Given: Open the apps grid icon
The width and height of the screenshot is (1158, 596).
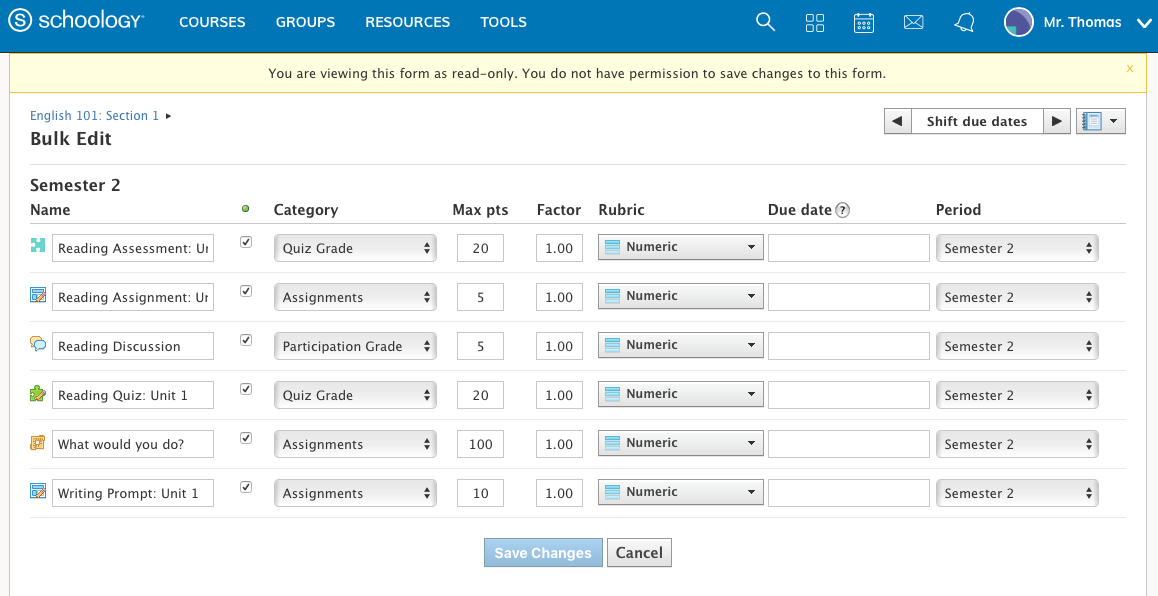Looking at the screenshot, I should [815, 22].
